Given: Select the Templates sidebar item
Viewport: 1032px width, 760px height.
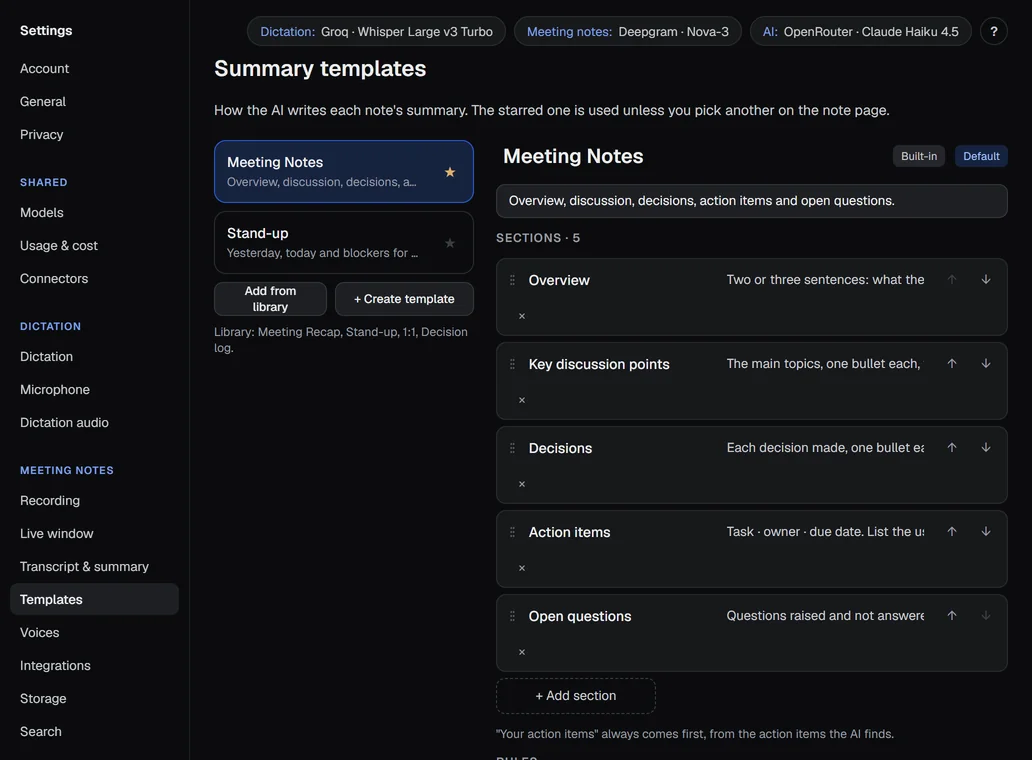Looking at the screenshot, I should 94,599.
